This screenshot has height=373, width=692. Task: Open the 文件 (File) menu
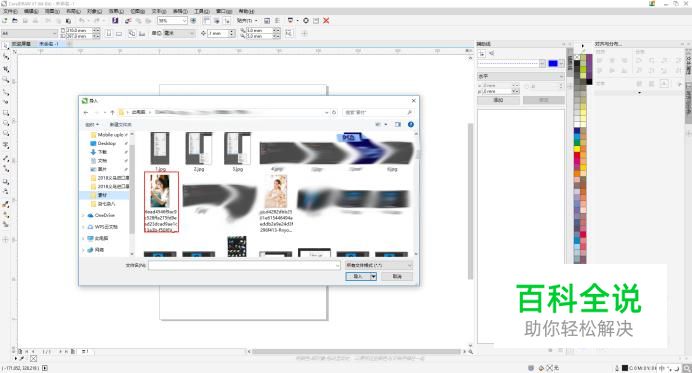10,11
